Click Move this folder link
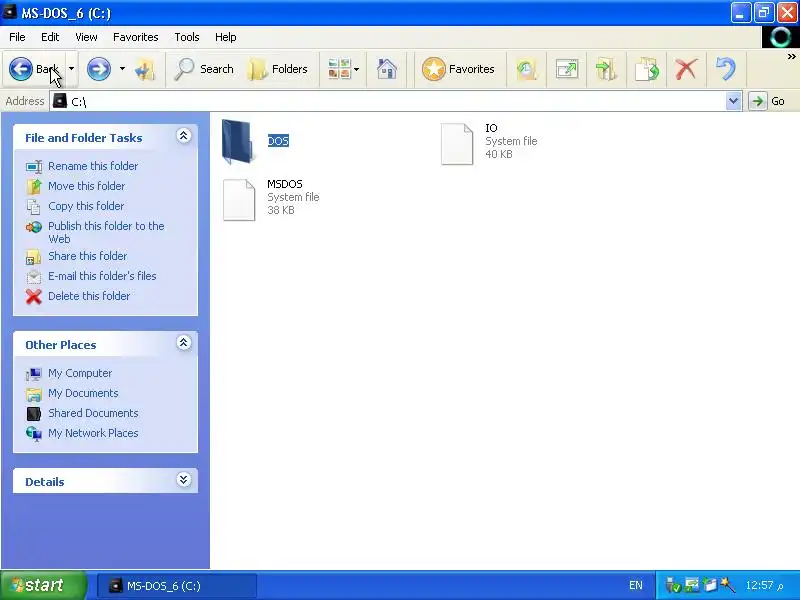 [86, 186]
